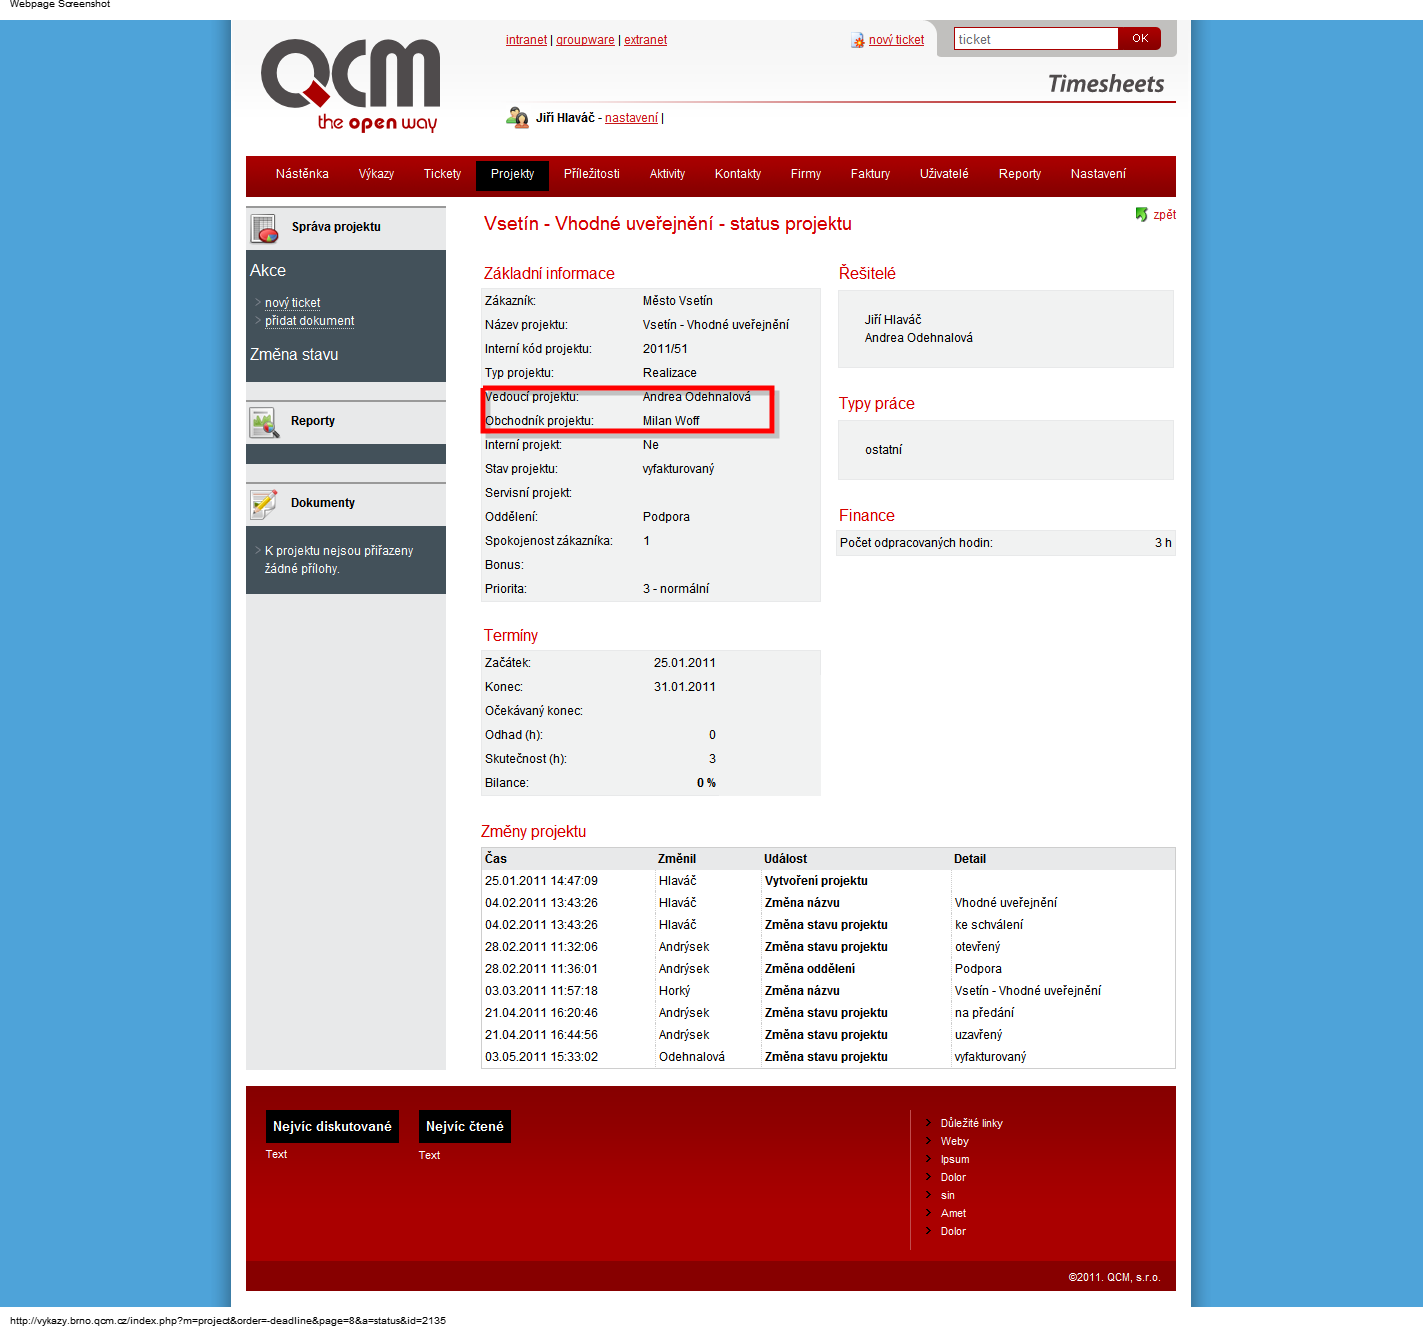Screen dimensions: 1423x1327
Task: Click the green zpět arrow icon
Action: point(1141,214)
